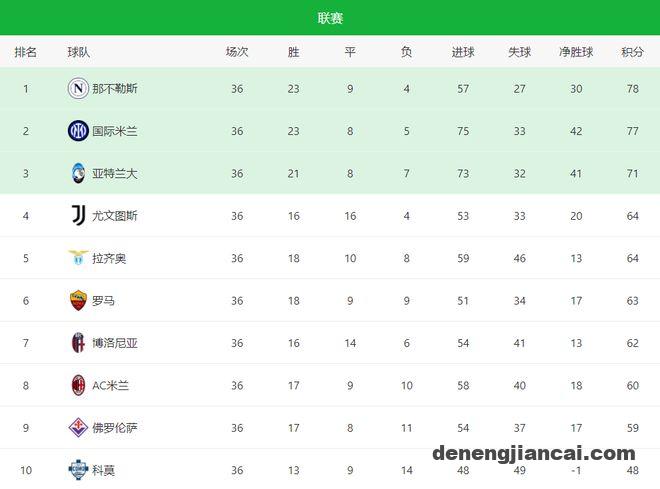Viewport: 660px width, 489px height.
Task: Open the 佛罗伦萨 team name link
Action: tap(114, 428)
